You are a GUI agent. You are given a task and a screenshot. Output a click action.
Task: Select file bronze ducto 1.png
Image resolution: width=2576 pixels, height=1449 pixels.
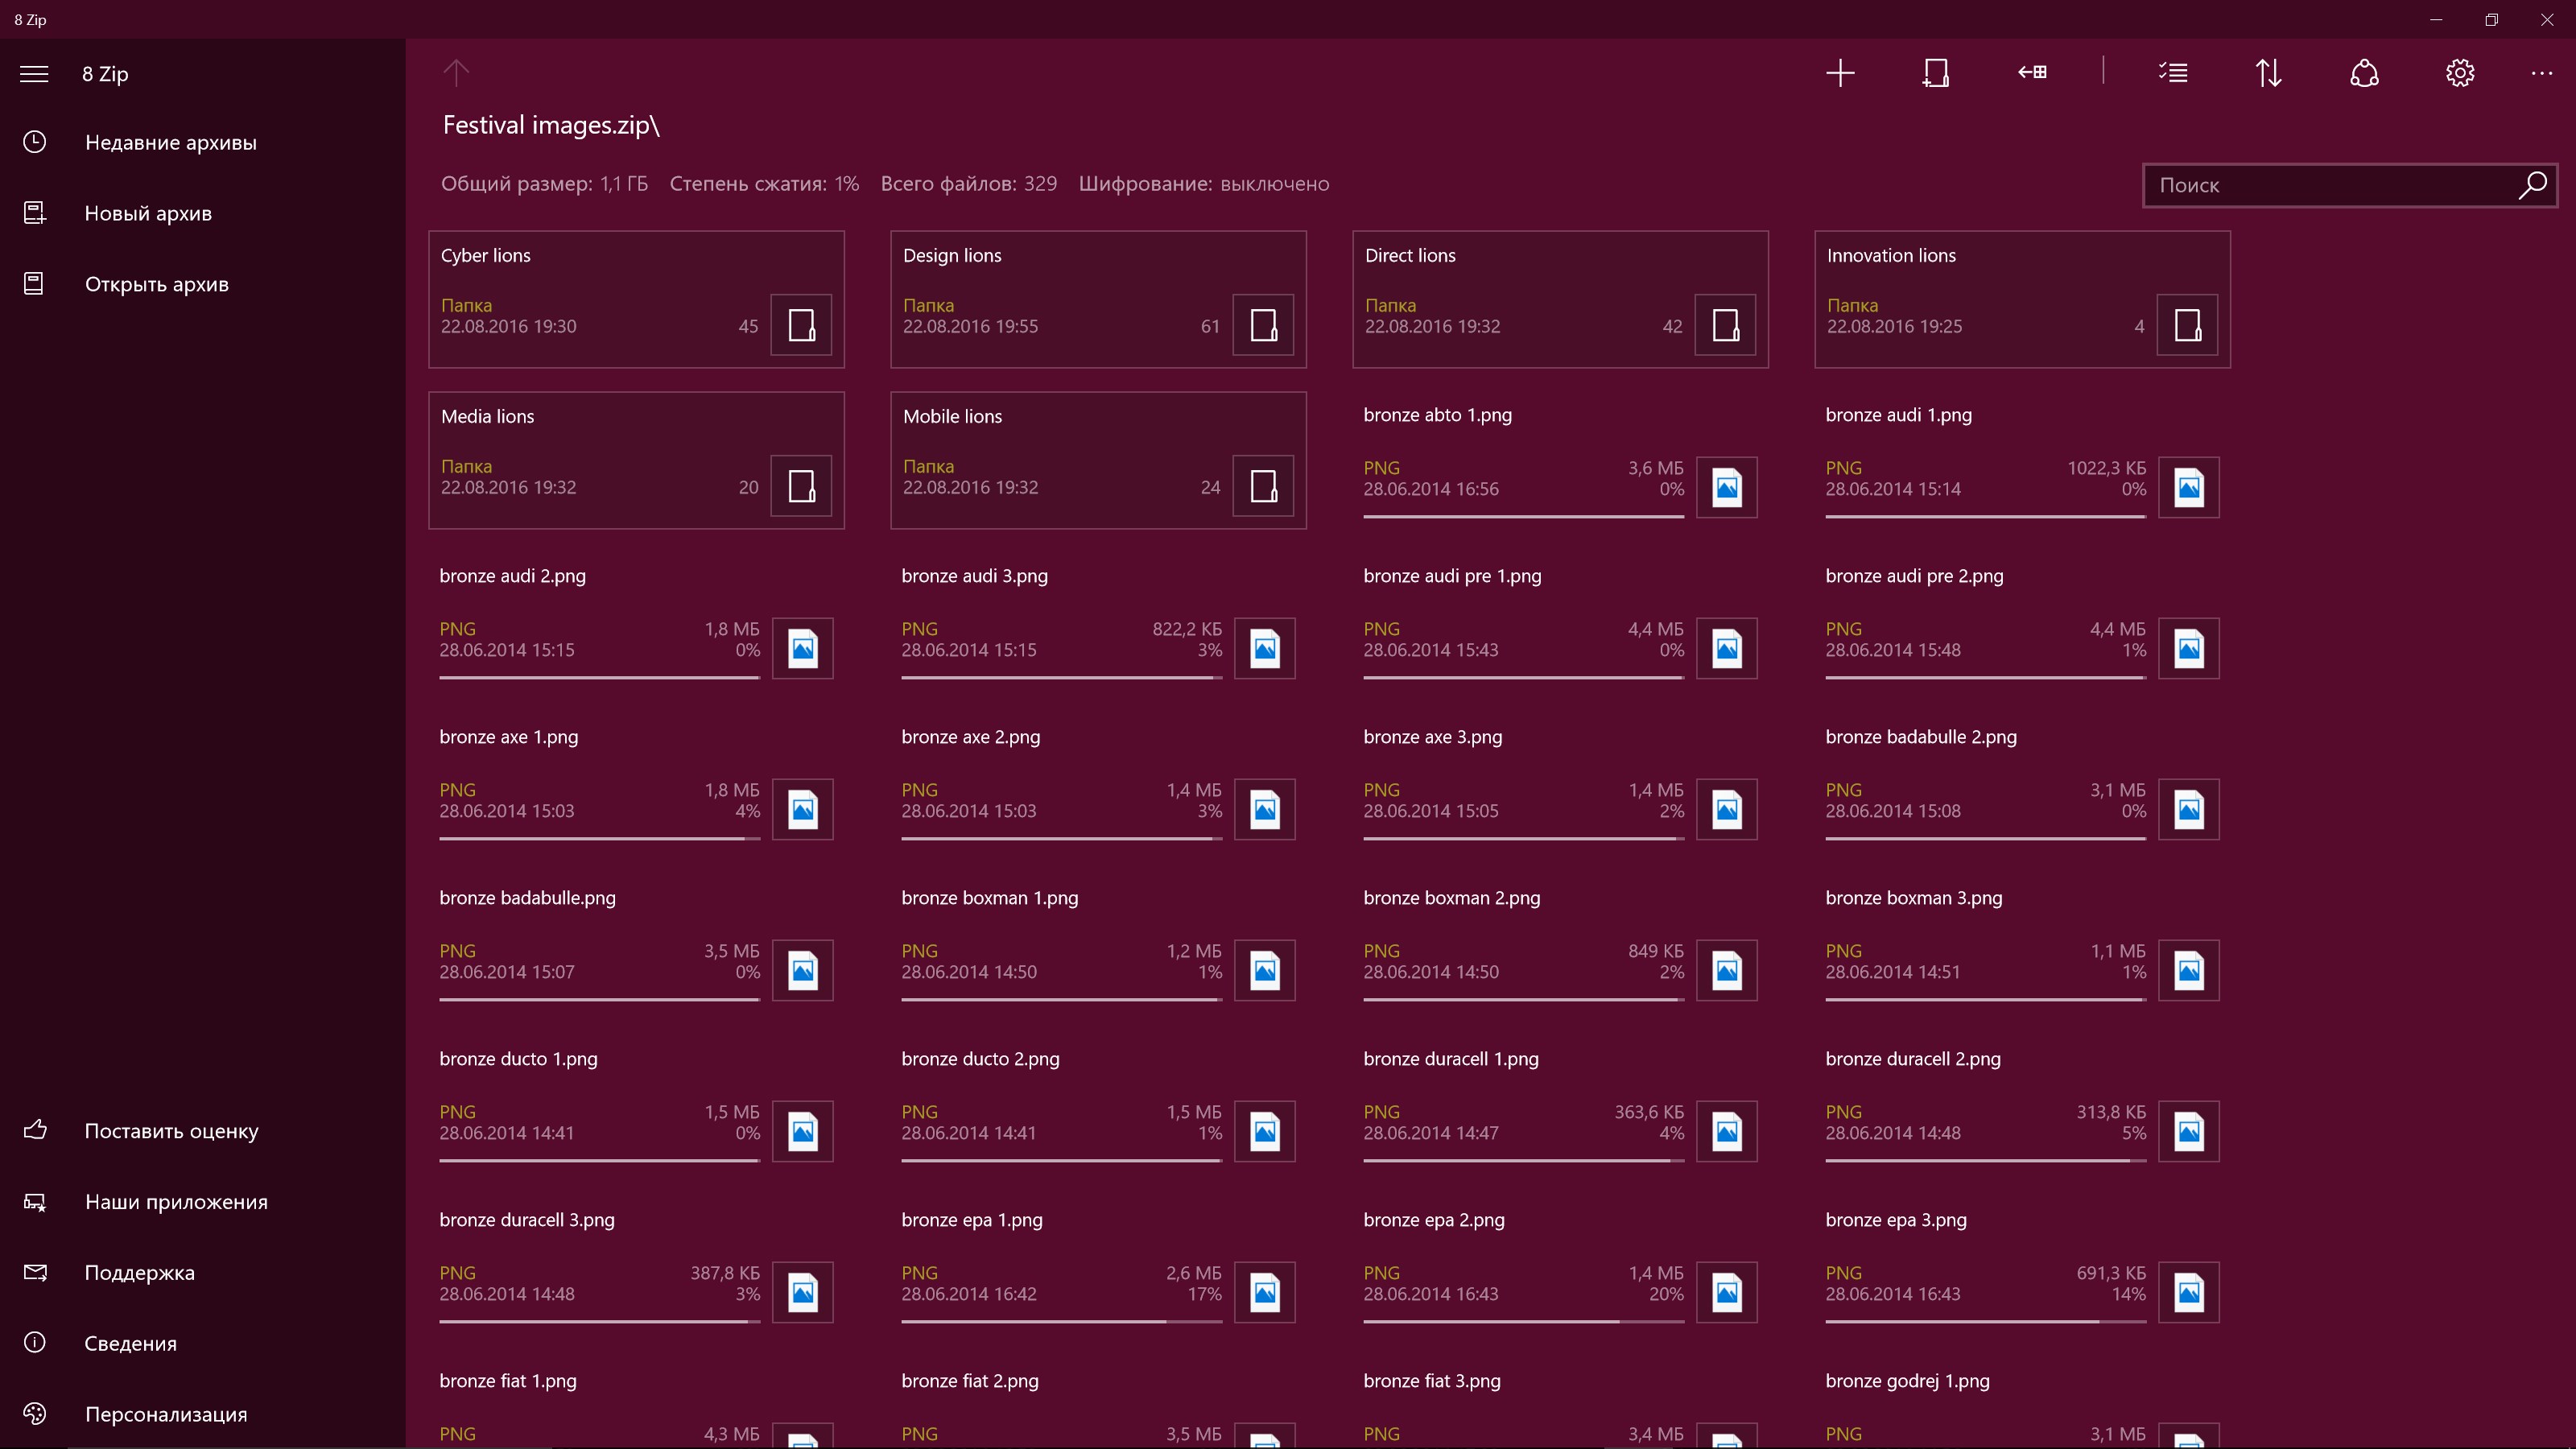pyautogui.click(x=636, y=1104)
